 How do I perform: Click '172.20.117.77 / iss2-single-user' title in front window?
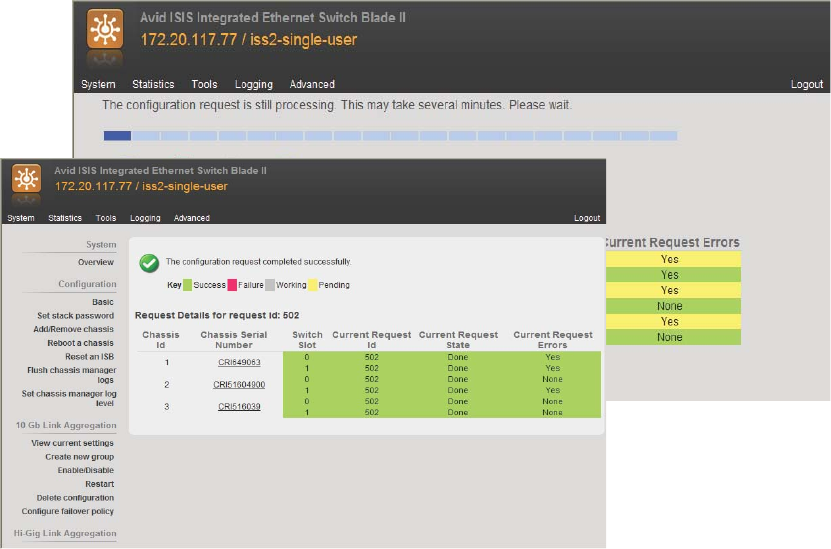point(142,187)
